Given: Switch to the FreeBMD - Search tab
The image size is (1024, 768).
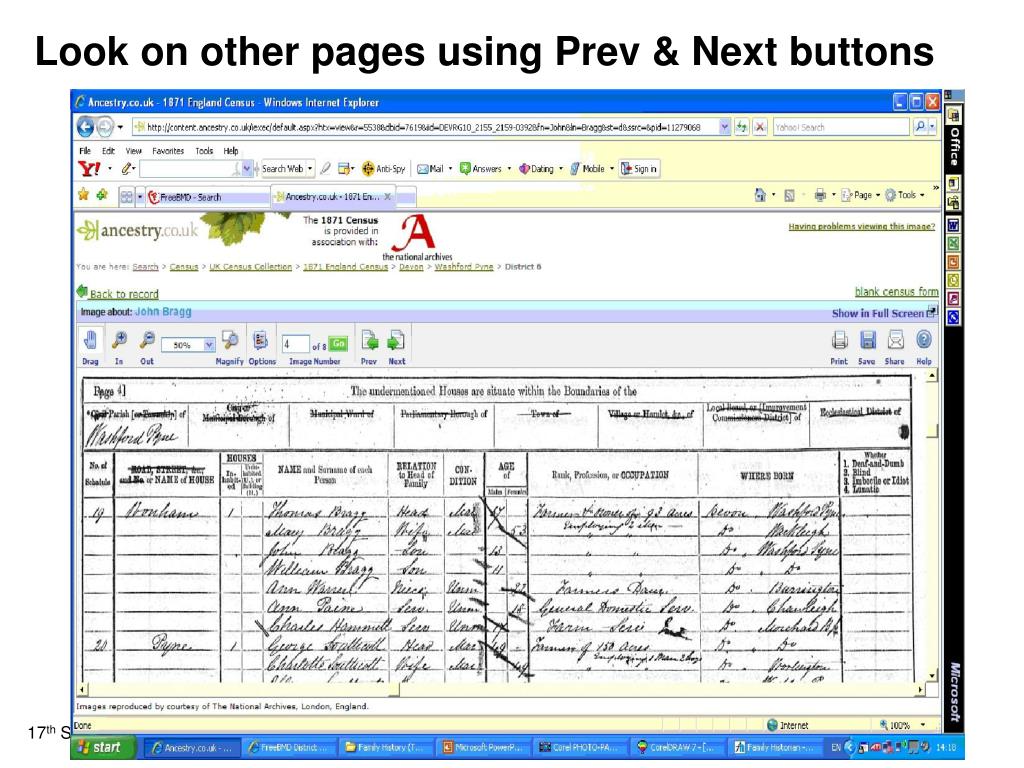Looking at the screenshot, I should pyautogui.click(x=208, y=197).
